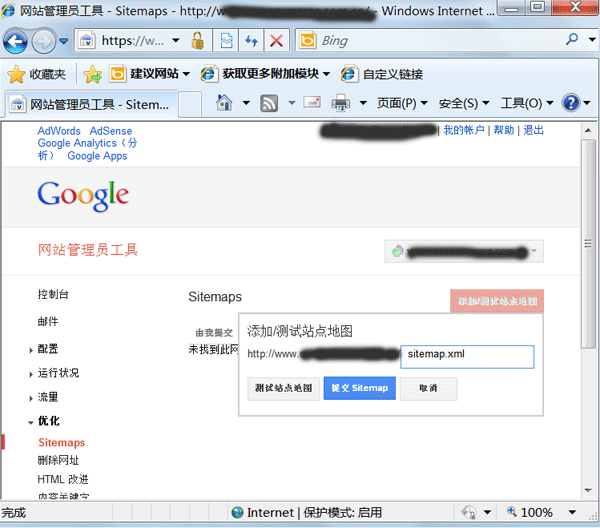Open the zoom level 100% dropdown
This screenshot has width=600, height=528.
543,512
